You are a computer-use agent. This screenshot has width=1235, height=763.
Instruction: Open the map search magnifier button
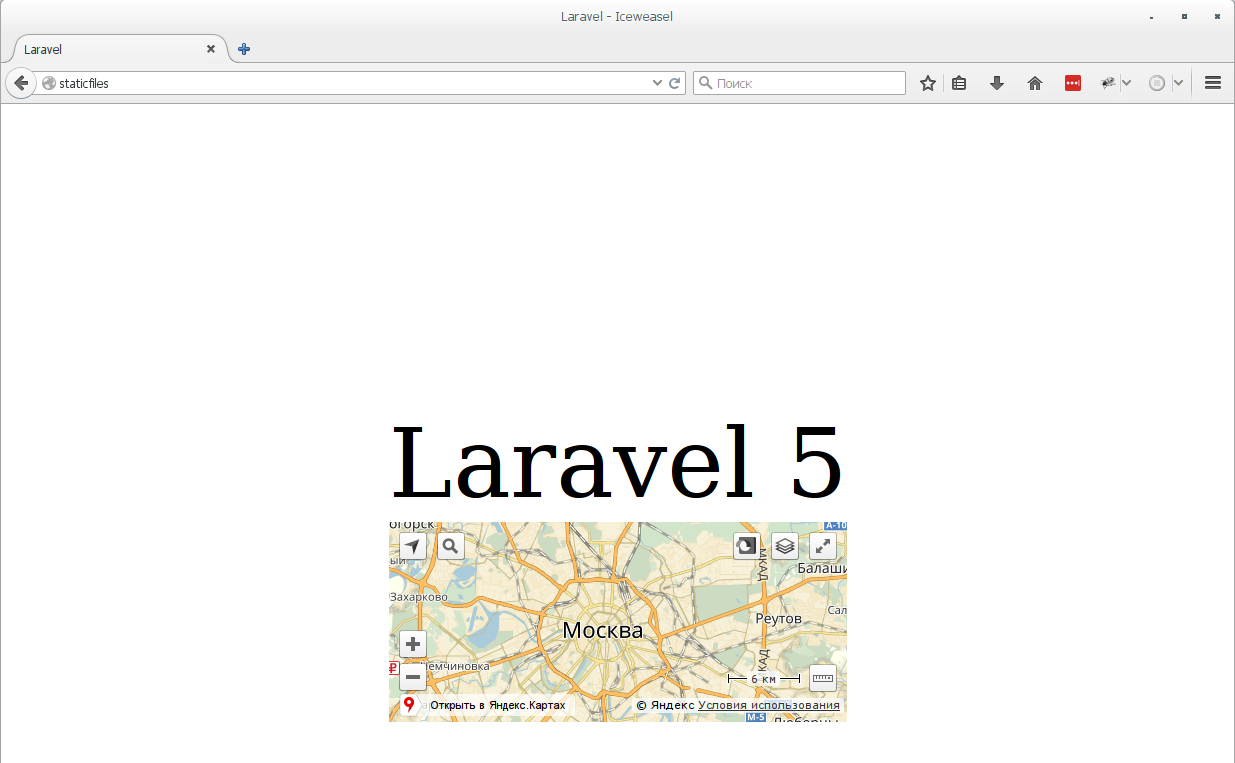451,546
